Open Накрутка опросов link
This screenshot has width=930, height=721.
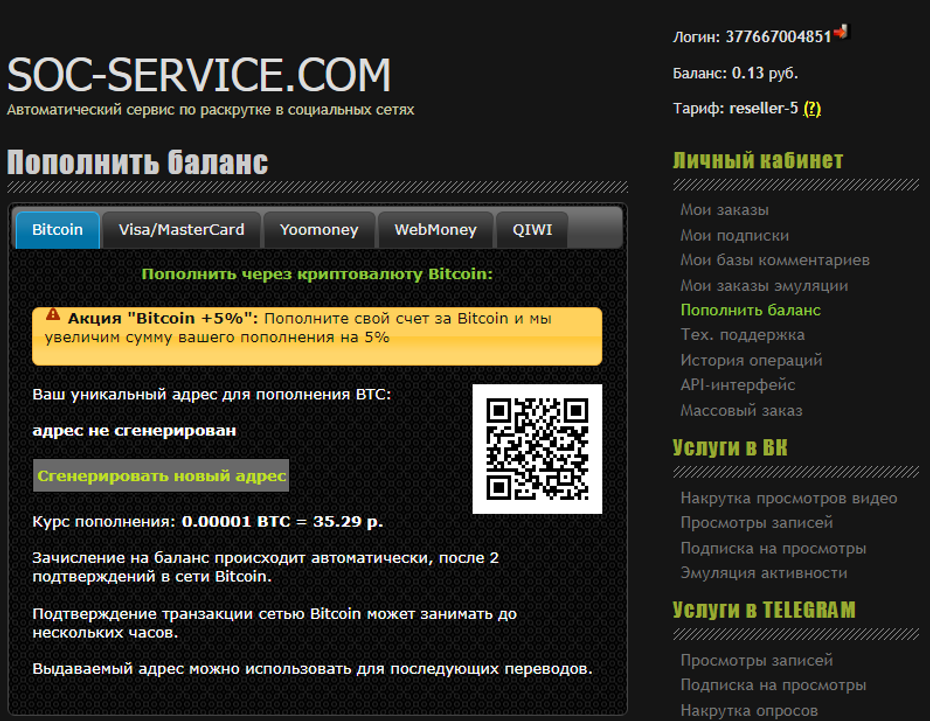tap(749, 710)
